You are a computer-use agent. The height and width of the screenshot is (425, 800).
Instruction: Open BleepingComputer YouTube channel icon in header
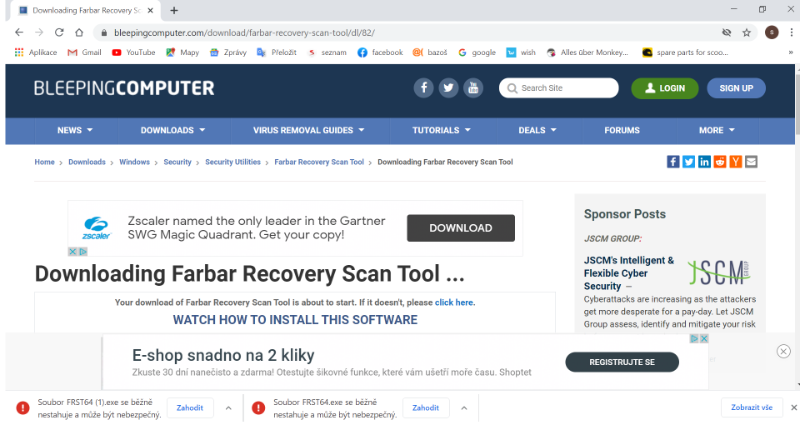(473, 88)
